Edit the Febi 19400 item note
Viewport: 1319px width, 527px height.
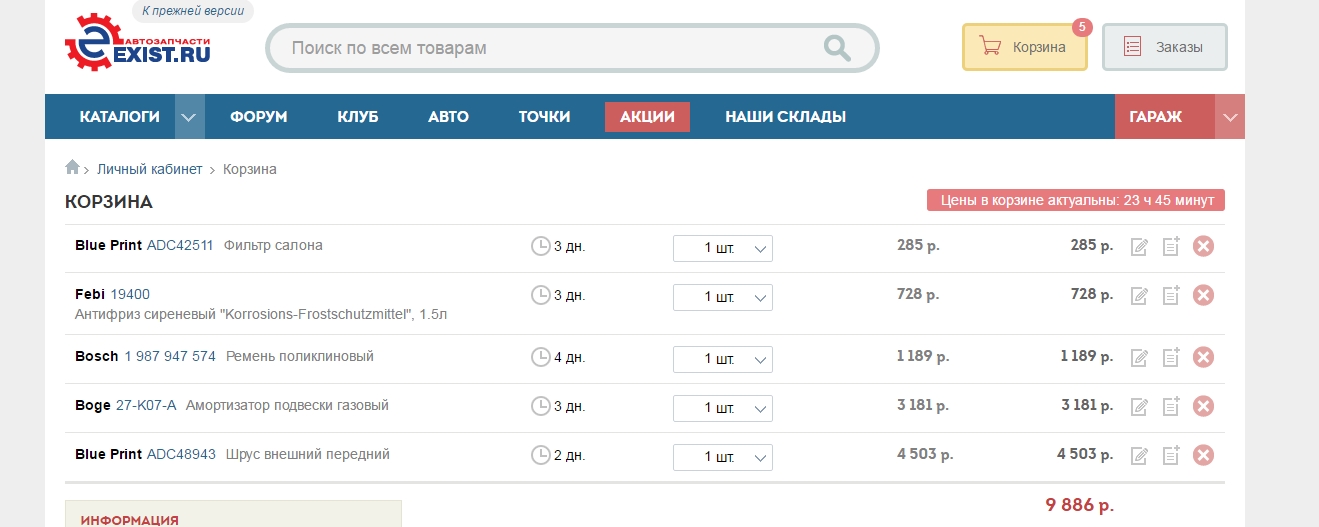pos(1138,296)
